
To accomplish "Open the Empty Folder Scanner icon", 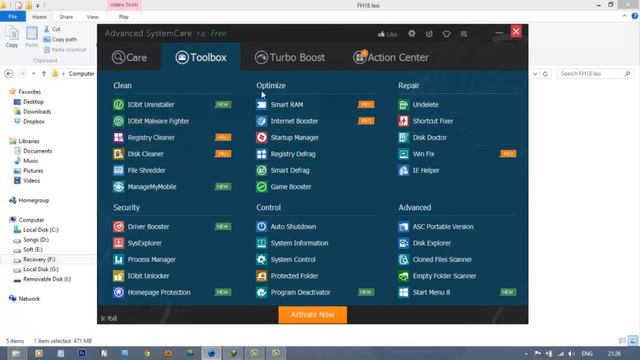I will click(x=403, y=276).
